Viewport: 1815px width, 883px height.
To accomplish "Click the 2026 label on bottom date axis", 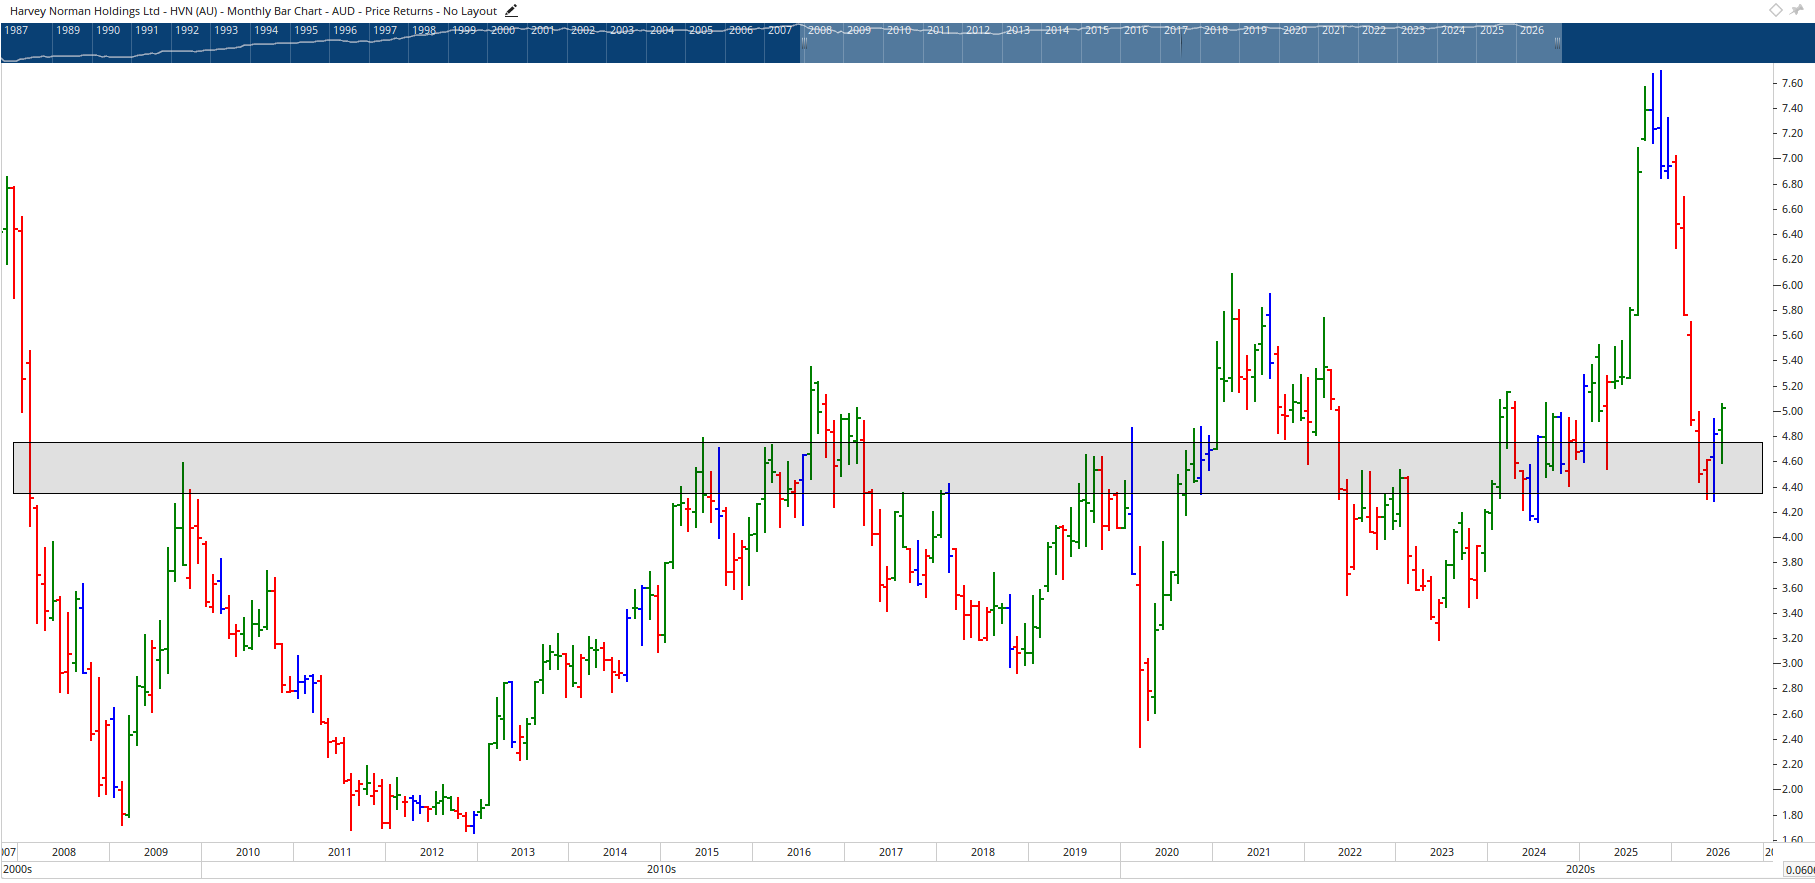I will click(1718, 852).
